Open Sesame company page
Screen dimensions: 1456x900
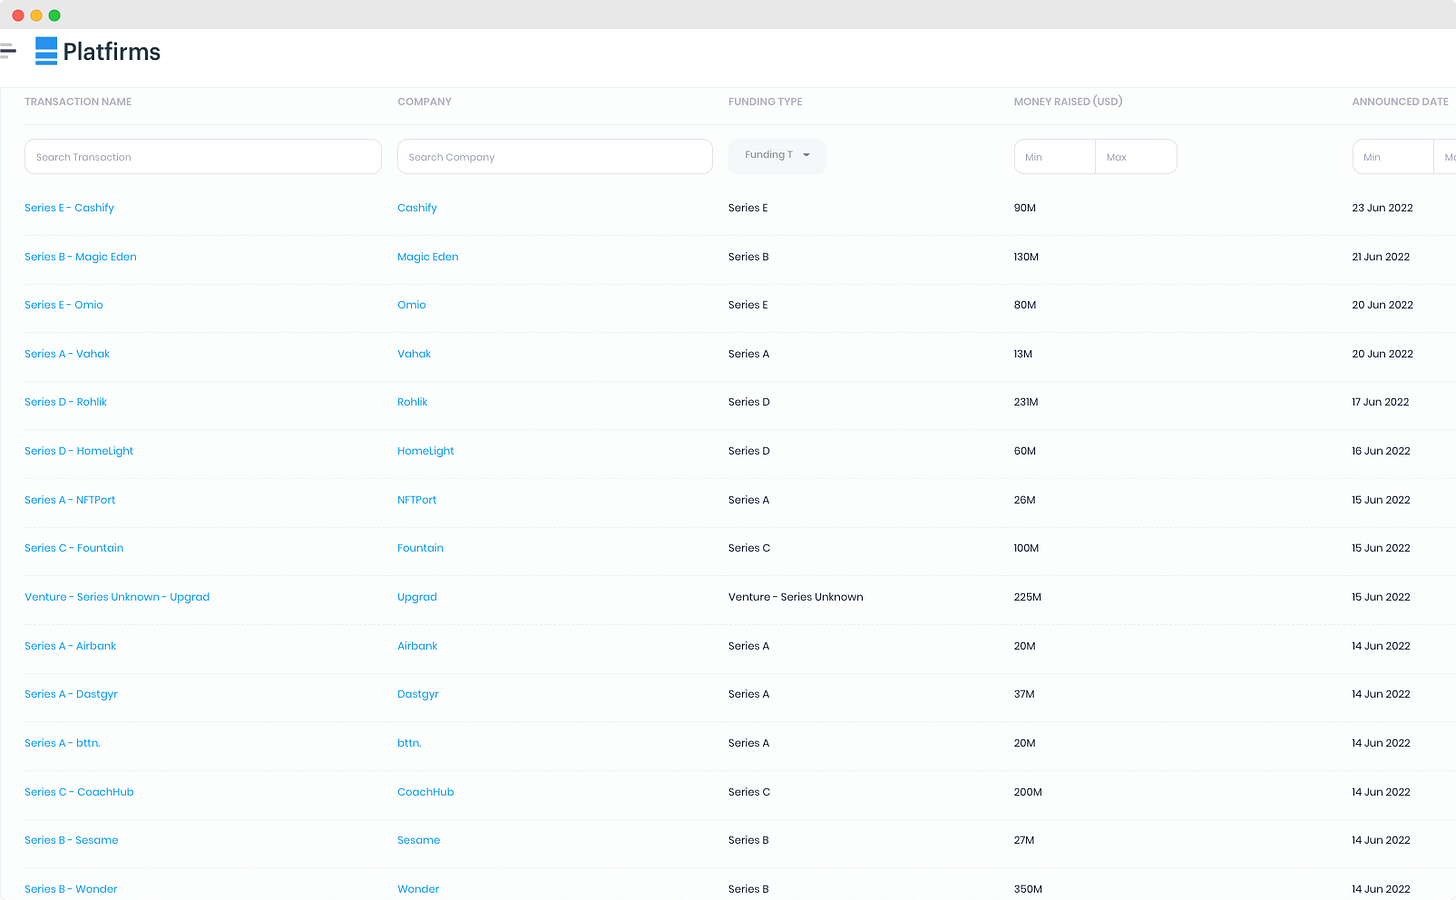[x=418, y=840]
